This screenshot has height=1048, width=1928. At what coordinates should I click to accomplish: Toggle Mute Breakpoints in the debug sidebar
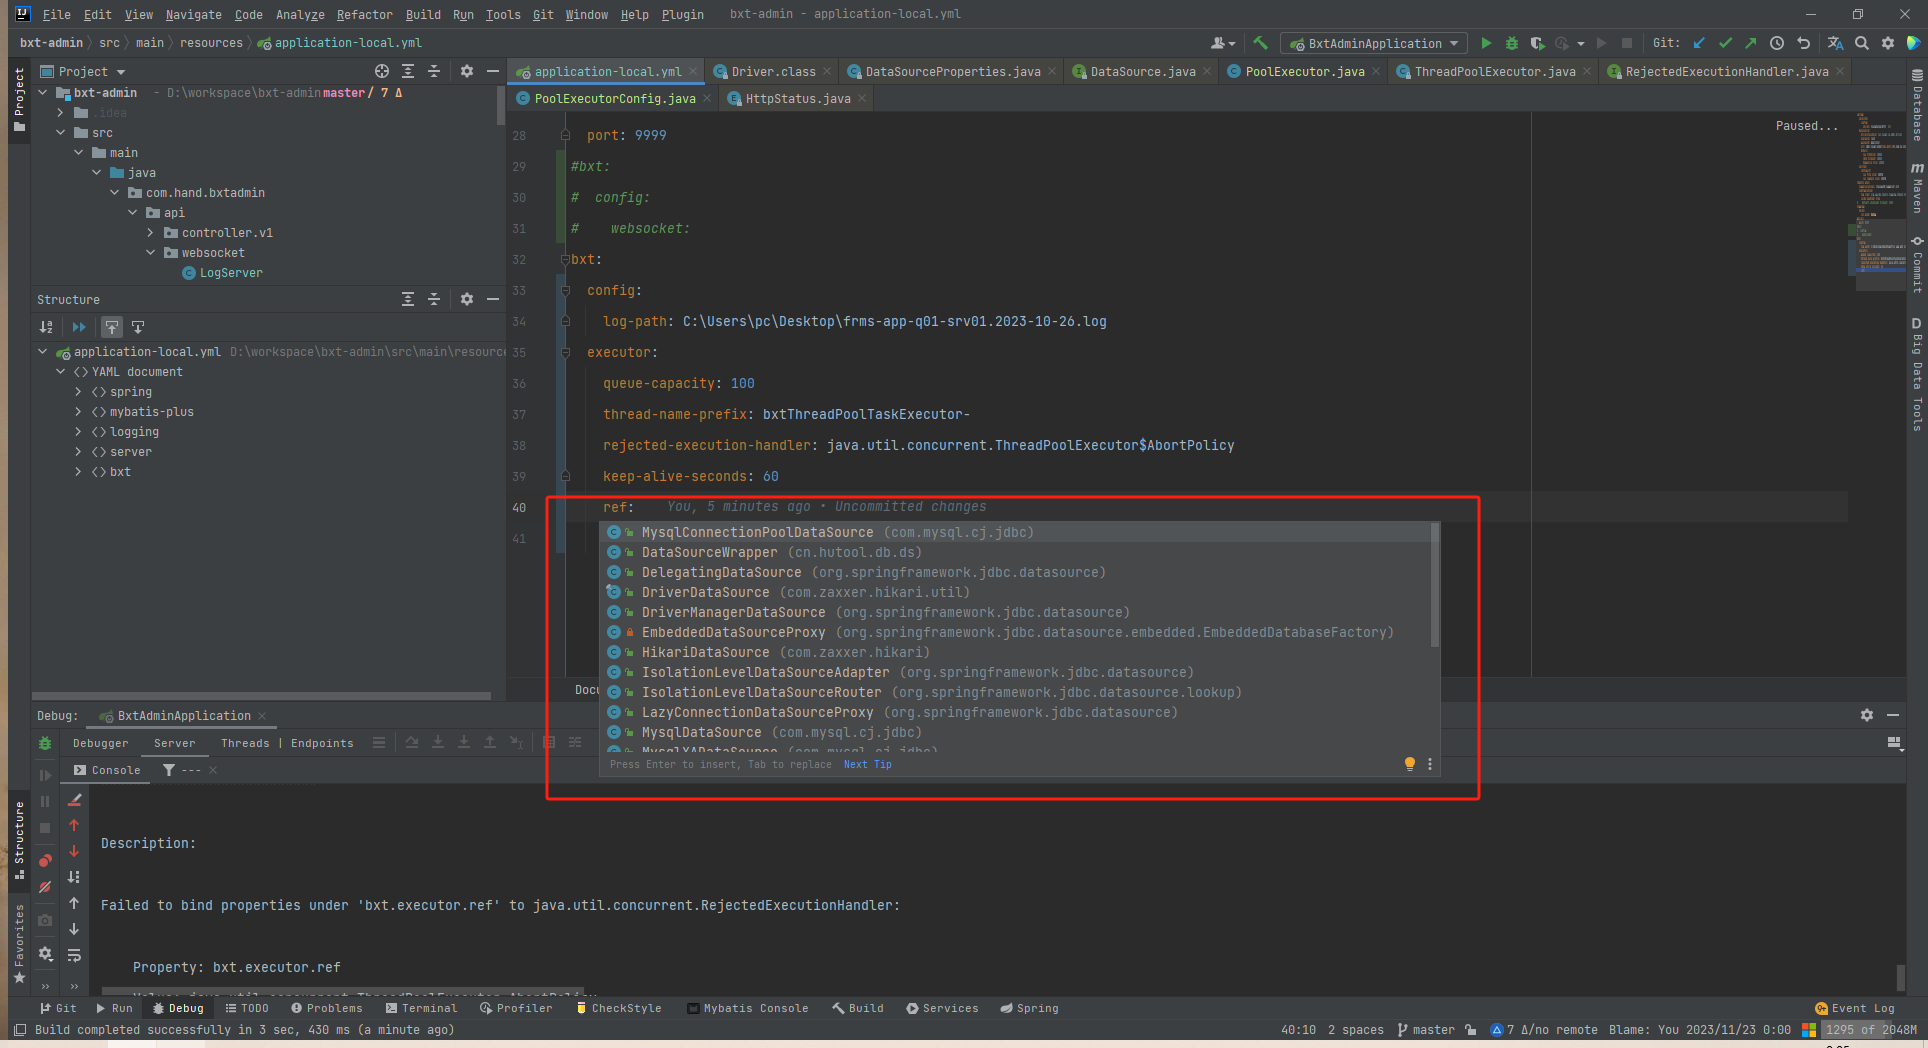coord(45,887)
